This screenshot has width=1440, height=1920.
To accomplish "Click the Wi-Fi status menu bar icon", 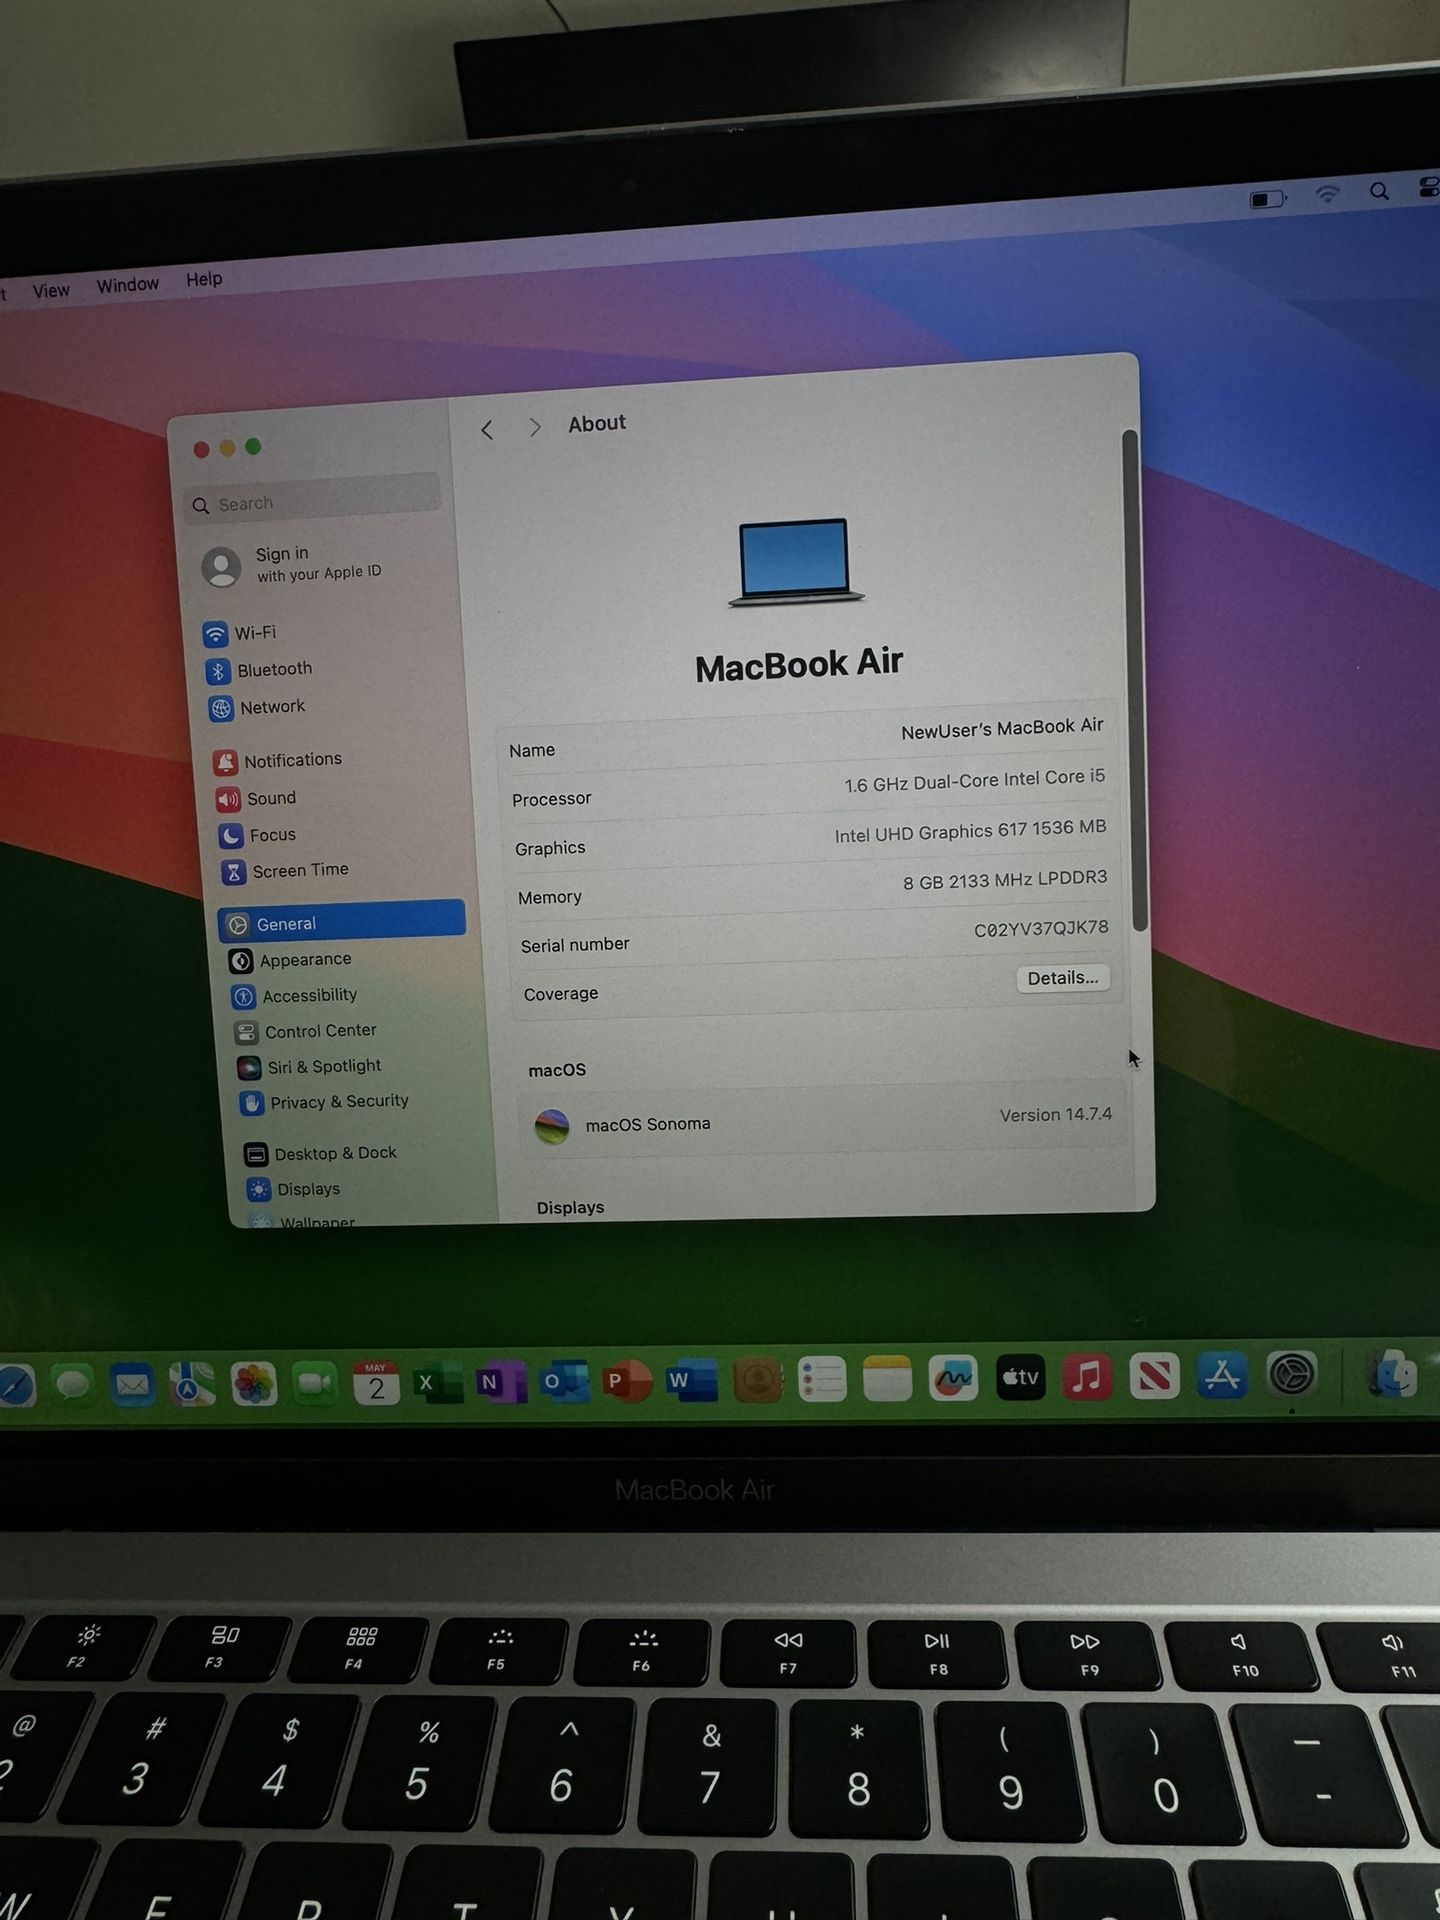I will click(x=1327, y=195).
